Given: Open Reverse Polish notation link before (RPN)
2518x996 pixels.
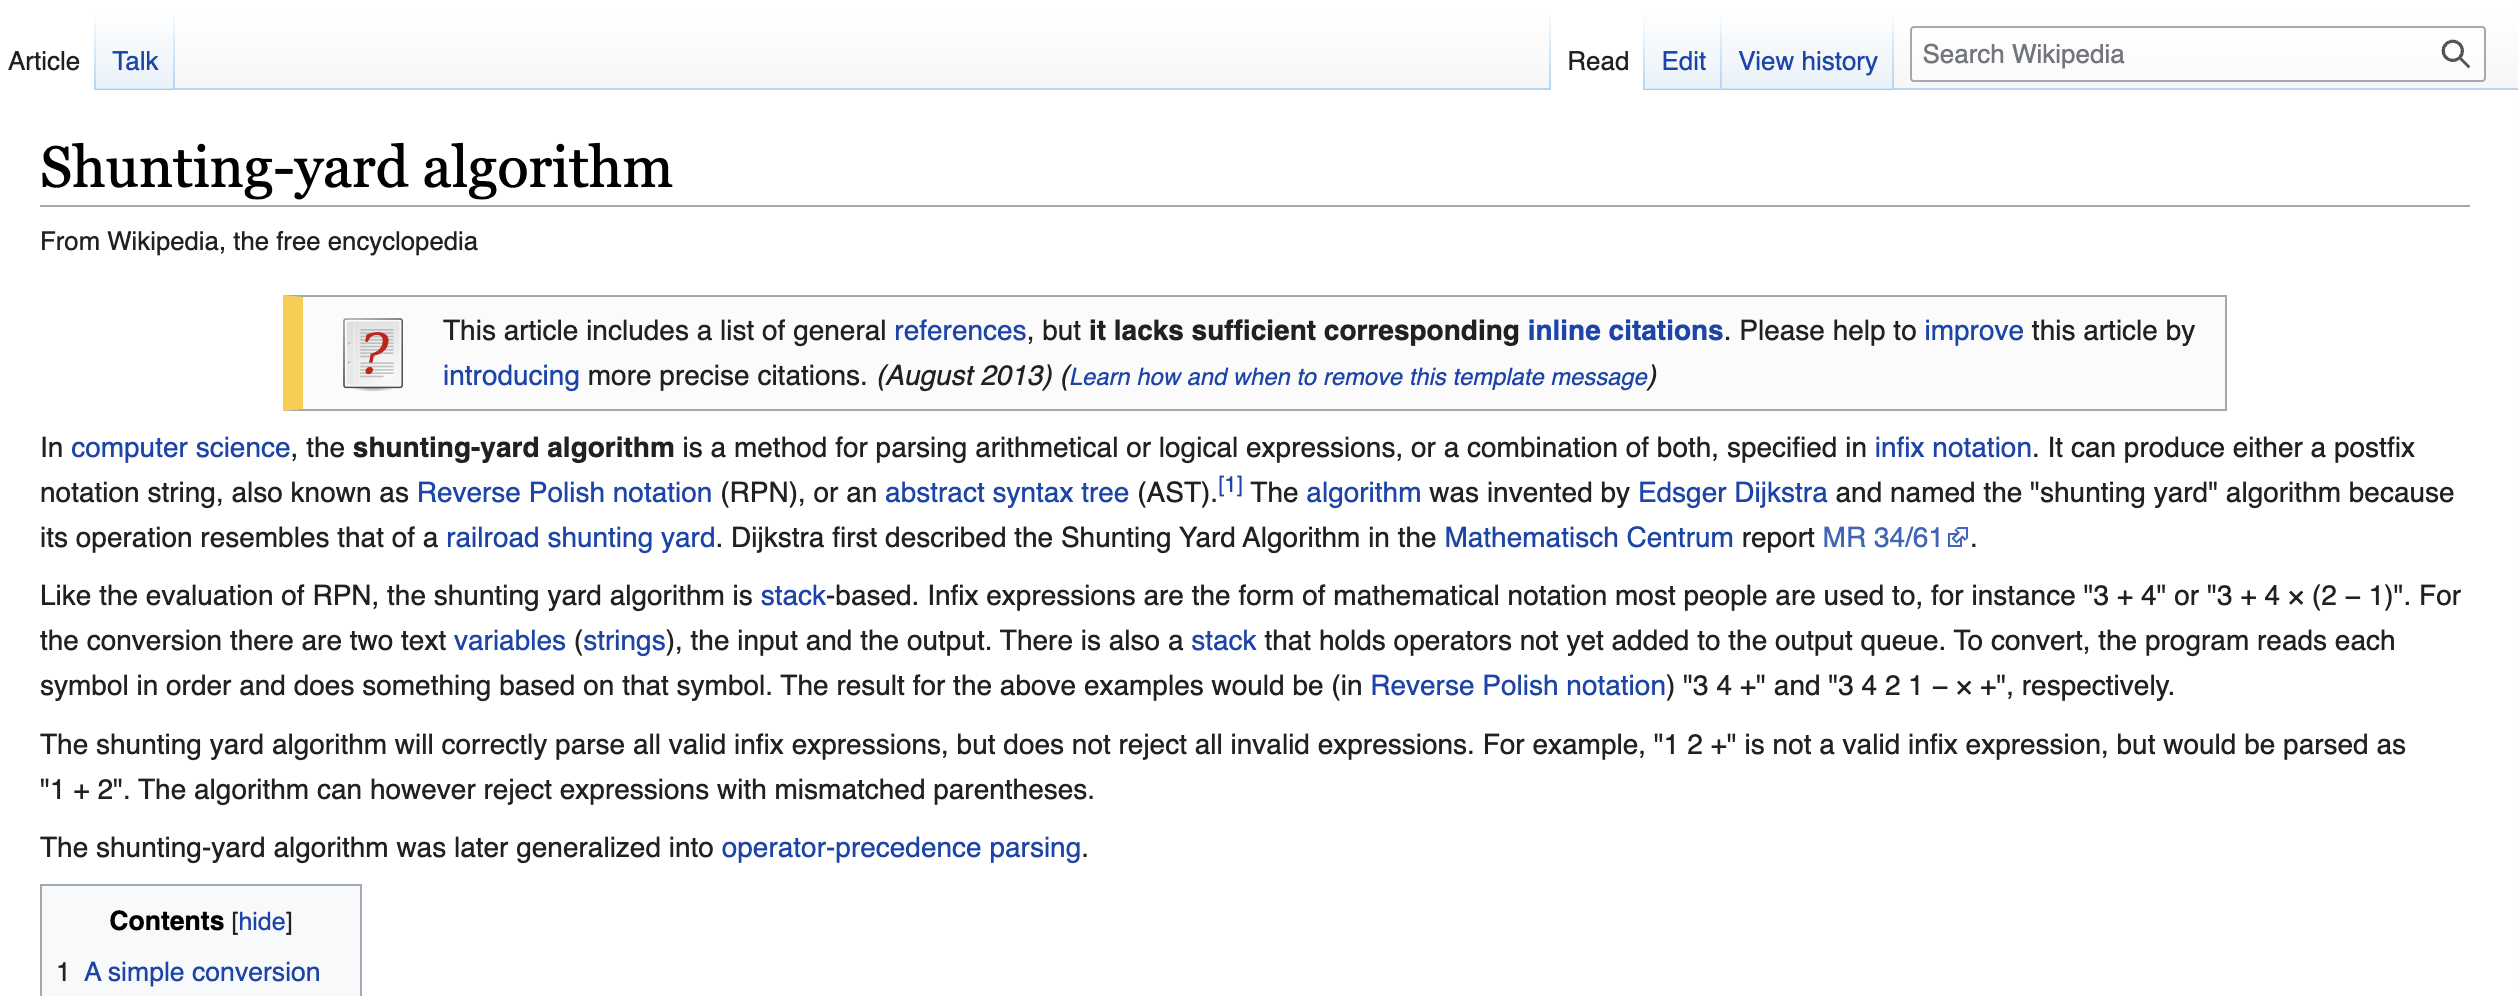Looking at the screenshot, I should pos(564,493).
